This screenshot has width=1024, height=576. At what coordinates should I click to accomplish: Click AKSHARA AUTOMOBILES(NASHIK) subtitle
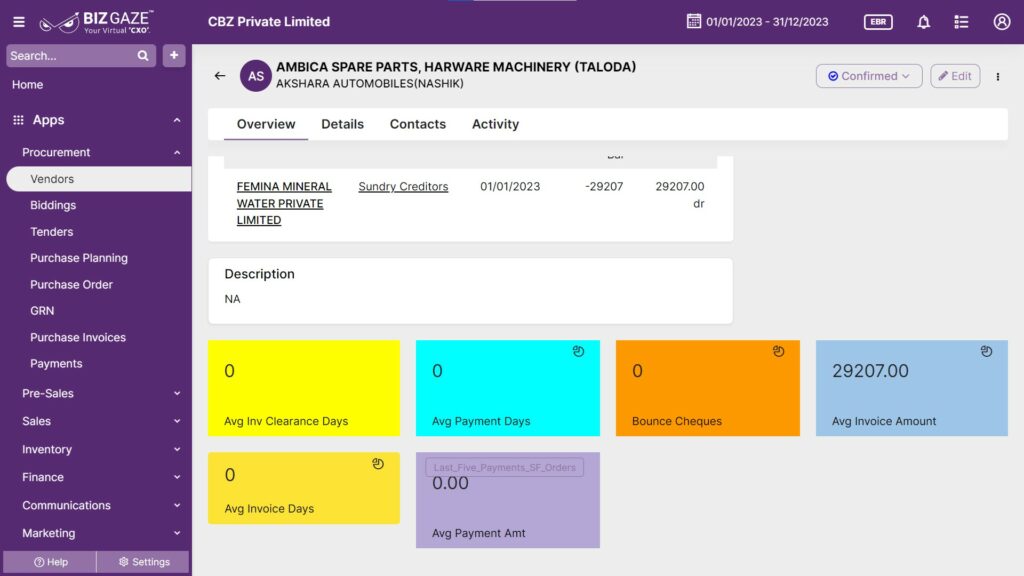pos(370,84)
